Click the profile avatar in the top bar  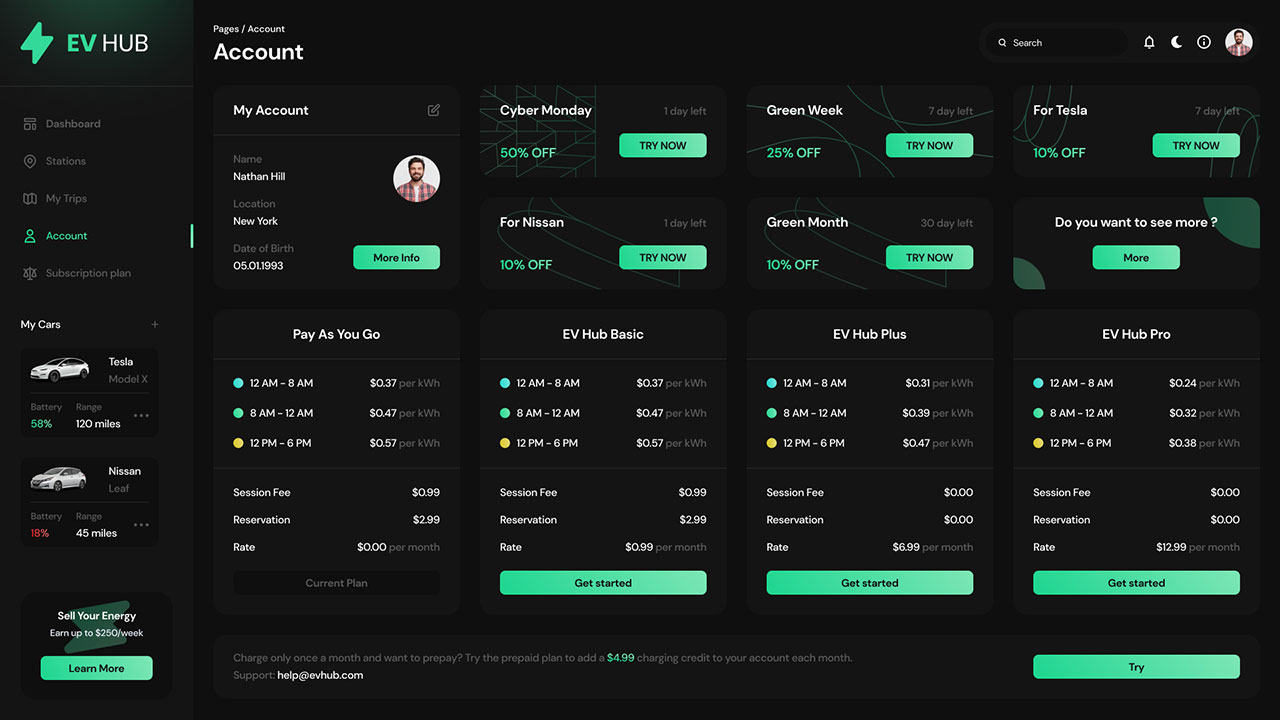[x=1238, y=42]
